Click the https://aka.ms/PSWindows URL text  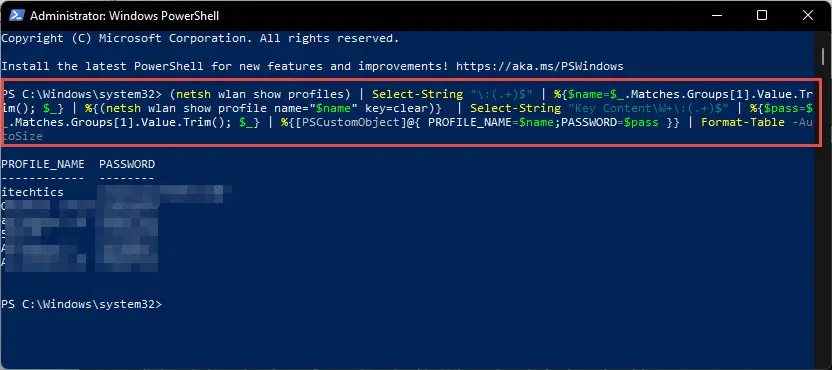(x=540, y=66)
